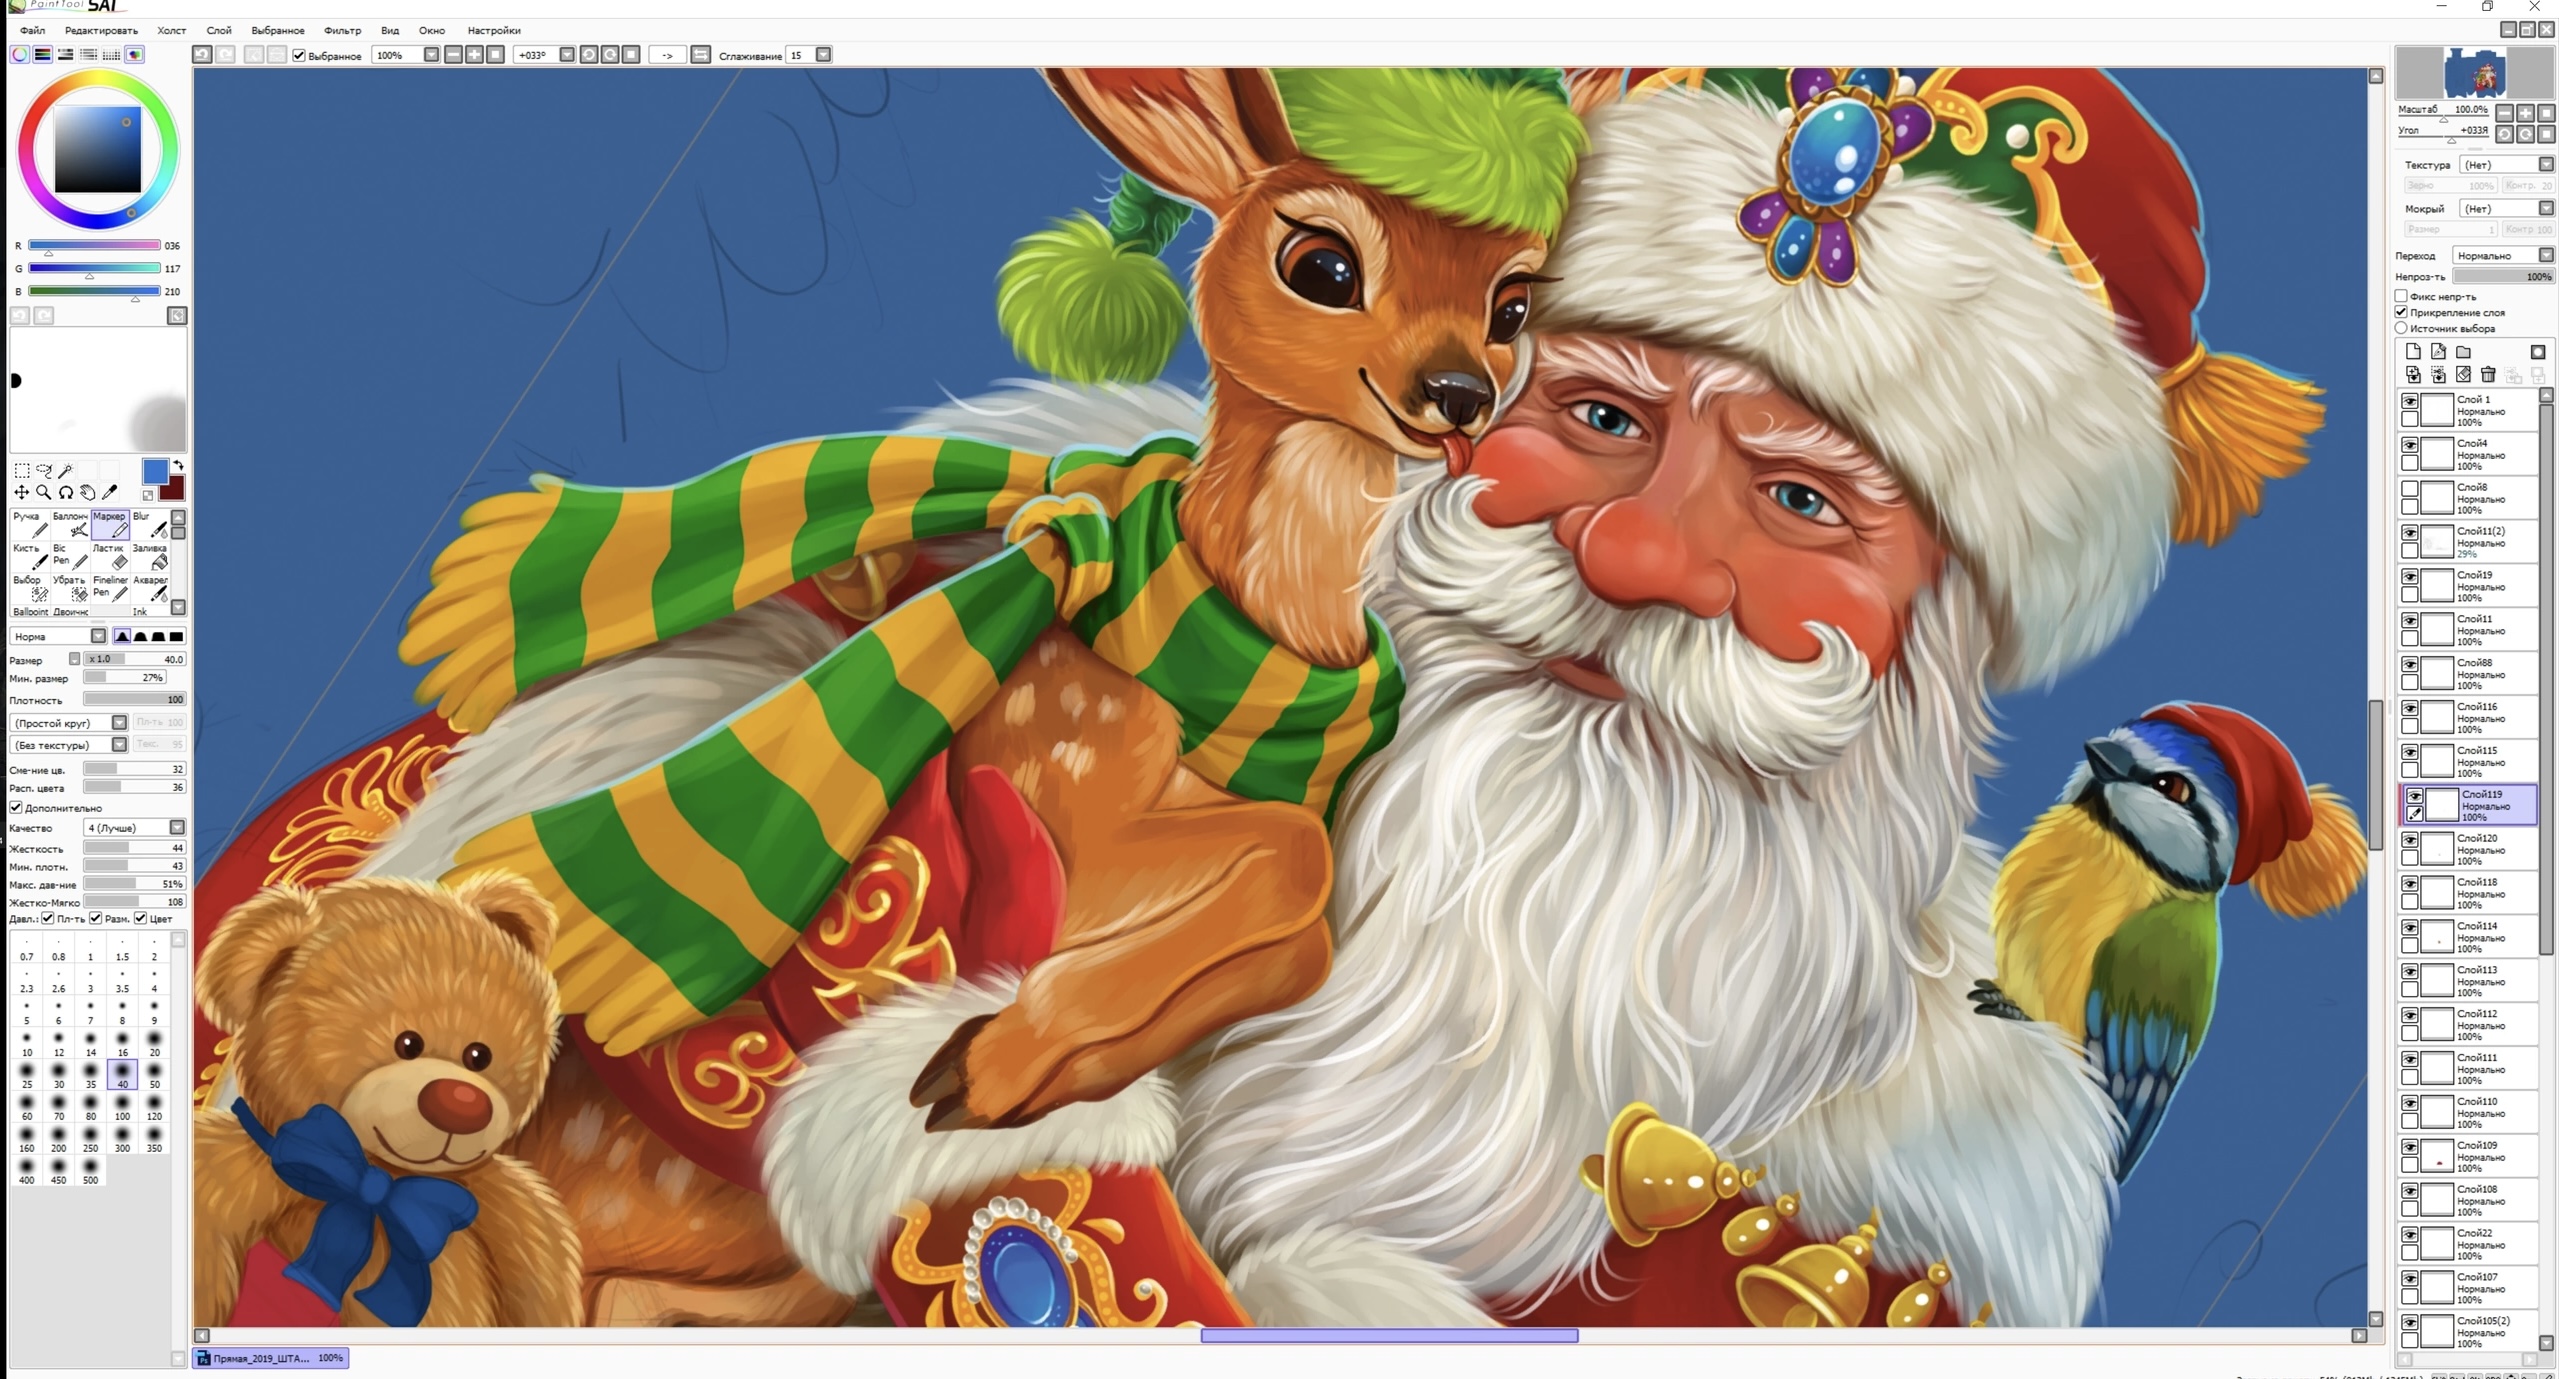
Task: Hide layer Слой 1 via eye
Action: [x=2411, y=402]
